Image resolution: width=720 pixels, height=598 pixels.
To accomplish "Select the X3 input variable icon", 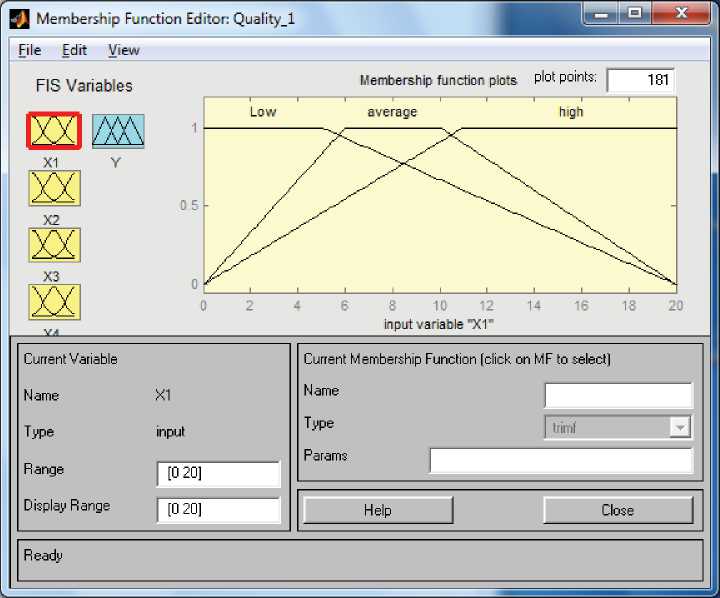I will coord(54,245).
